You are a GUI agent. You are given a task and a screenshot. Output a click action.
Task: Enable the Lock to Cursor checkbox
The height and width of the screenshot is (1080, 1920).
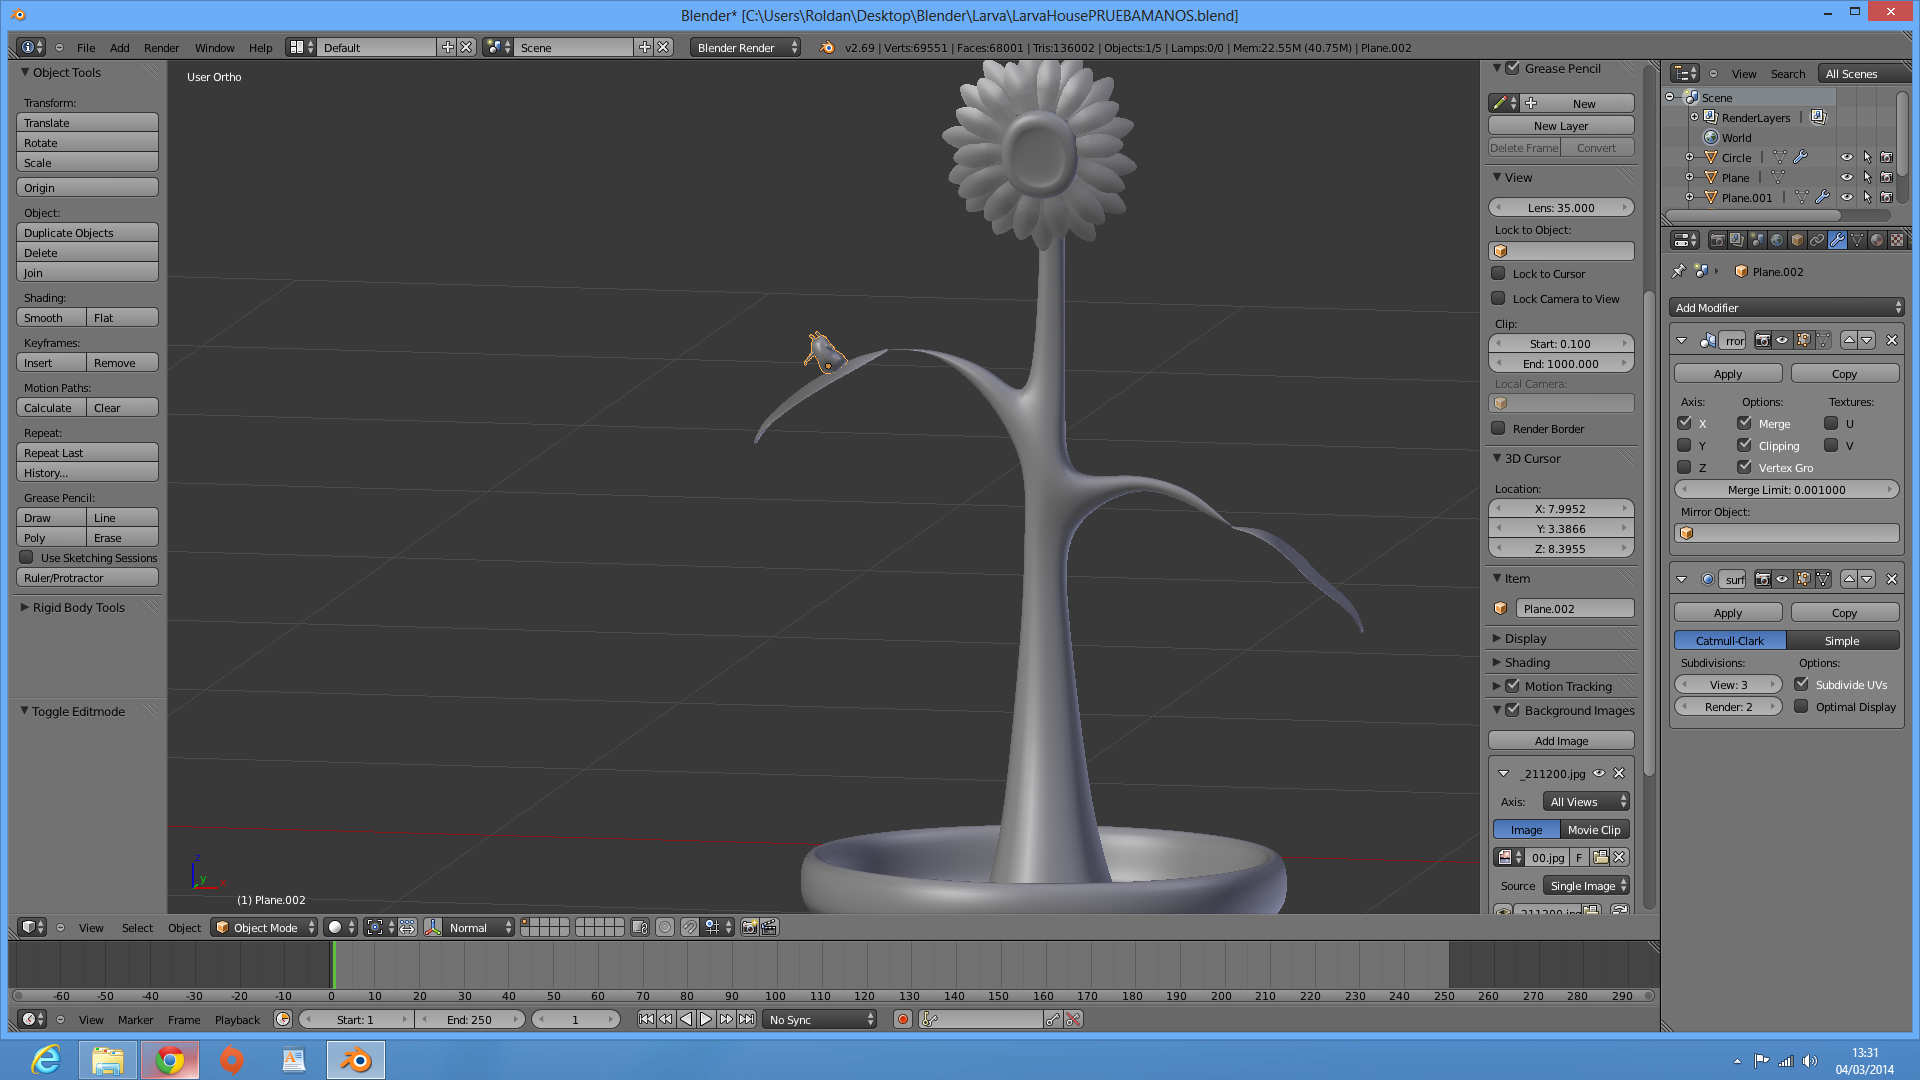pos(1498,274)
